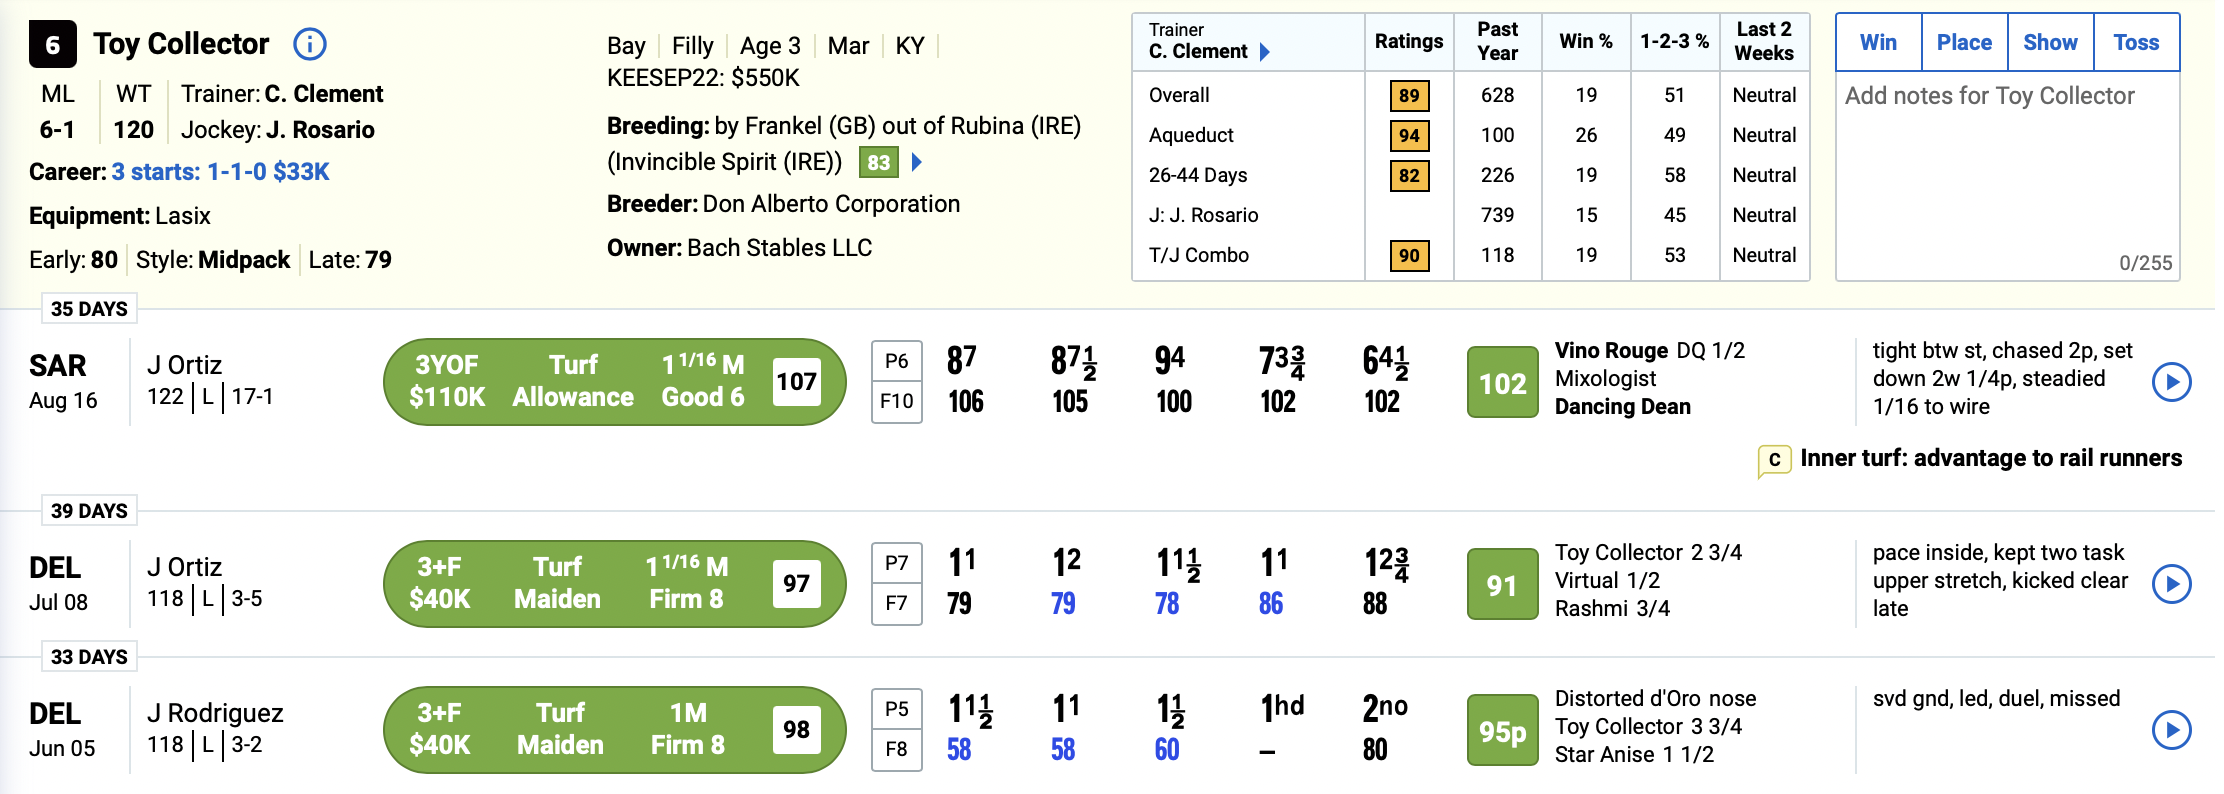Click the Aqueduct rating 94 box
This screenshot has width=2224, height=794.
tap(1409, 135)
